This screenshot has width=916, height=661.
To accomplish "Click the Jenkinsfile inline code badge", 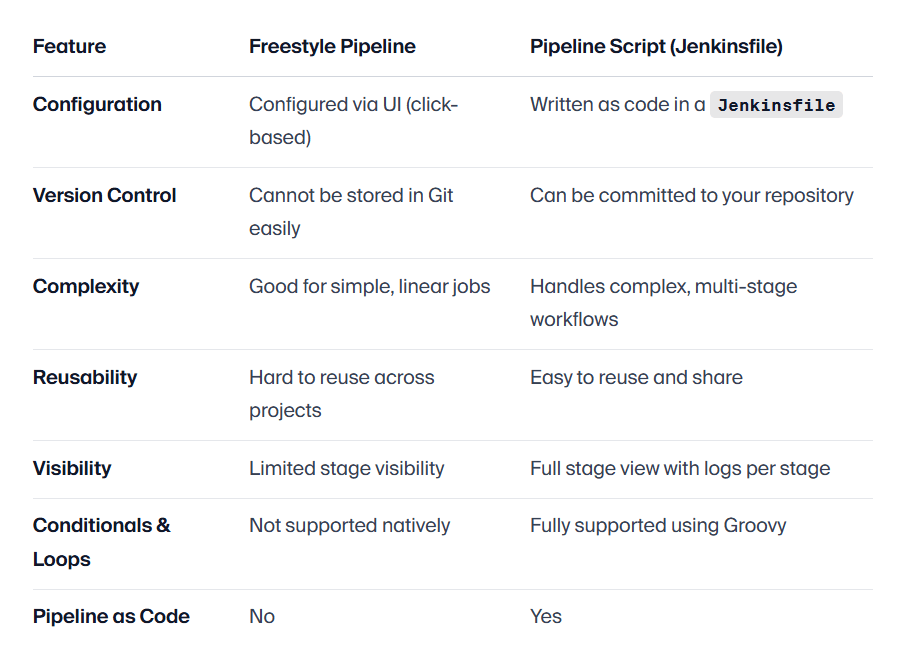I will (776, 105).
